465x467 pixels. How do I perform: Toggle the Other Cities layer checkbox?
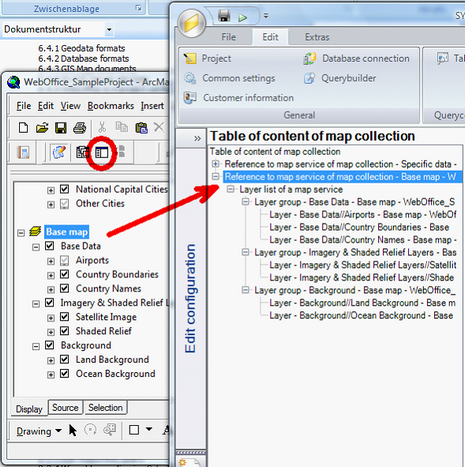tap(65, 204)
